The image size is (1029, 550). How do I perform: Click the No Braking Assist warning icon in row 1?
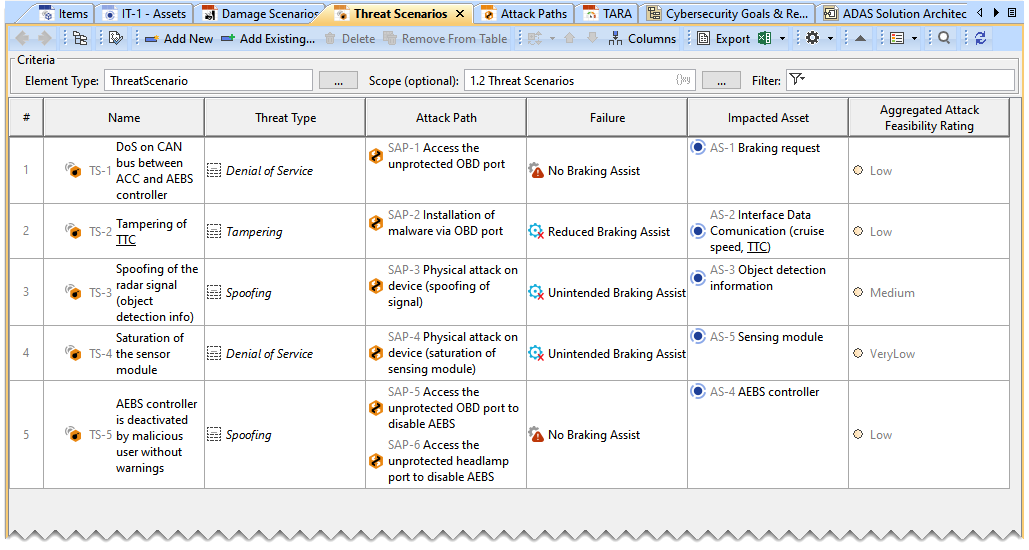(x=536, y=171)
